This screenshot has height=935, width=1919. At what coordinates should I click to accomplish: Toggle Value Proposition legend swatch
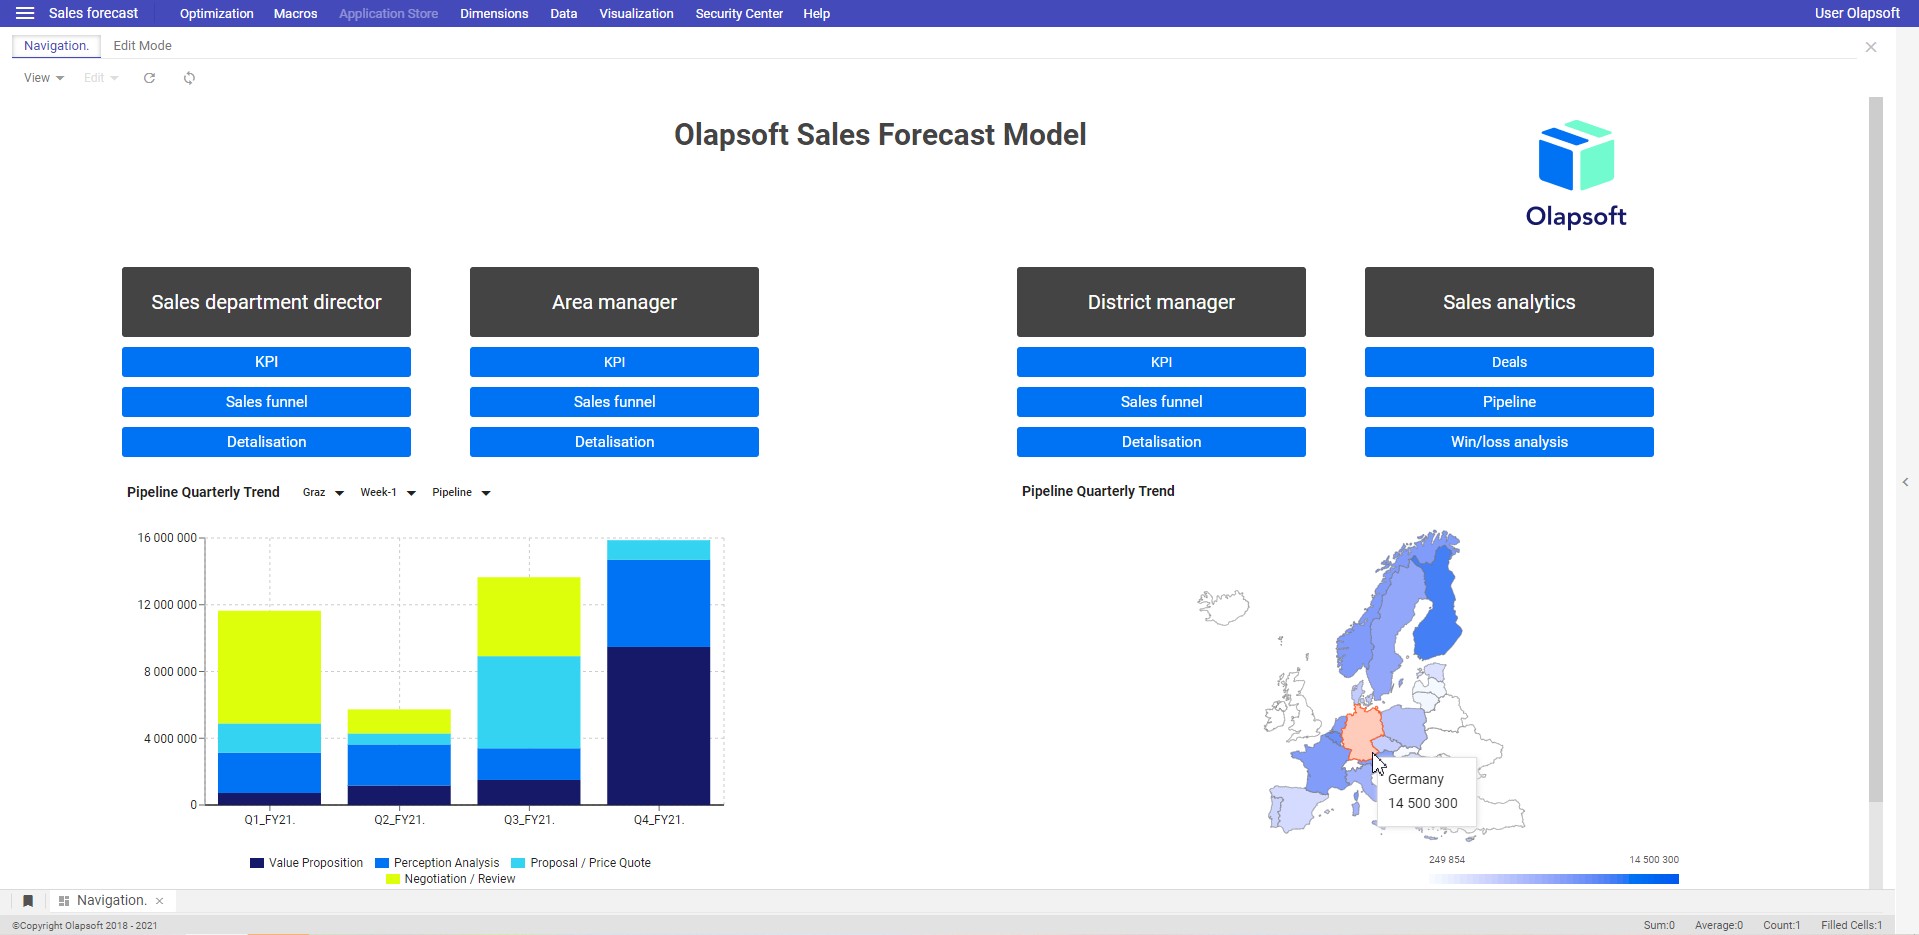tap(257, 863)
